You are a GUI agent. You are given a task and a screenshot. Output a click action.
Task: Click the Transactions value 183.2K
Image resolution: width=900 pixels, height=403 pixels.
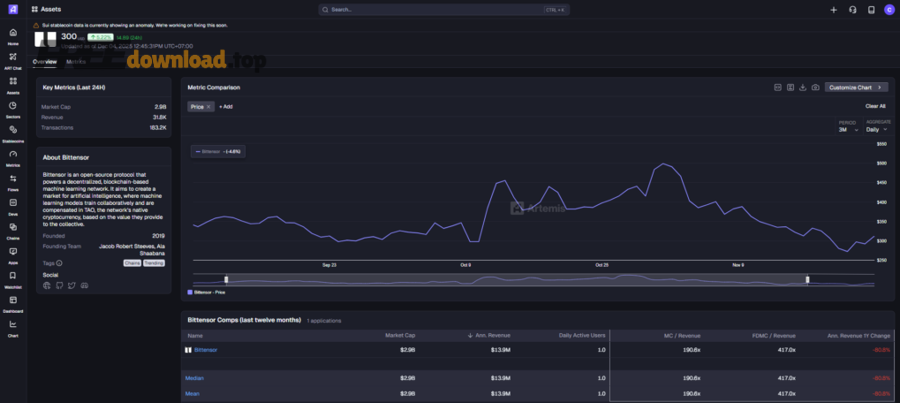158,127
